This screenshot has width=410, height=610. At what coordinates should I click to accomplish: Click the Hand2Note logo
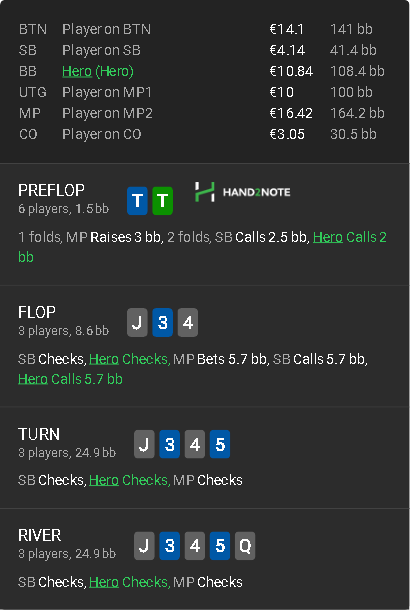coord(243,192)
